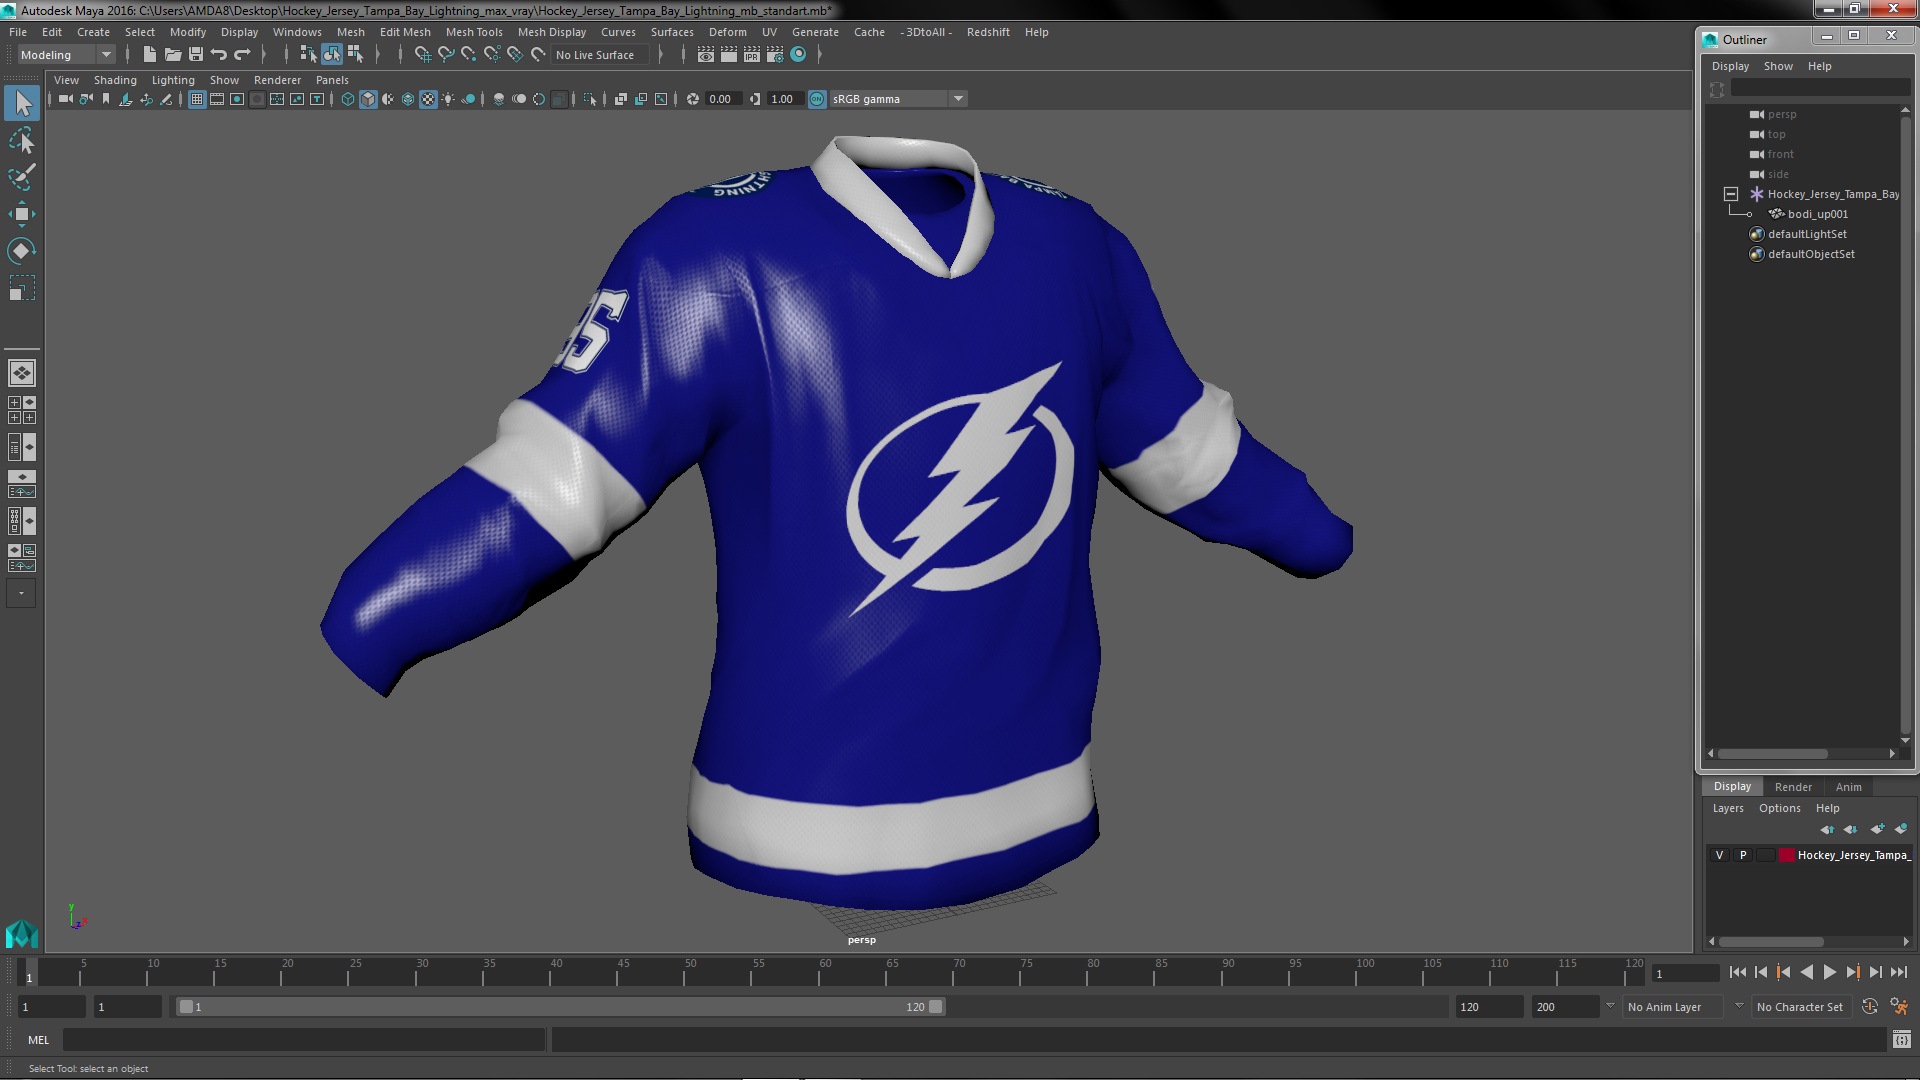The width and height of the screenshot is (1920, 1080).
Task: Choose the Scale tool
Action: point(22,288)
